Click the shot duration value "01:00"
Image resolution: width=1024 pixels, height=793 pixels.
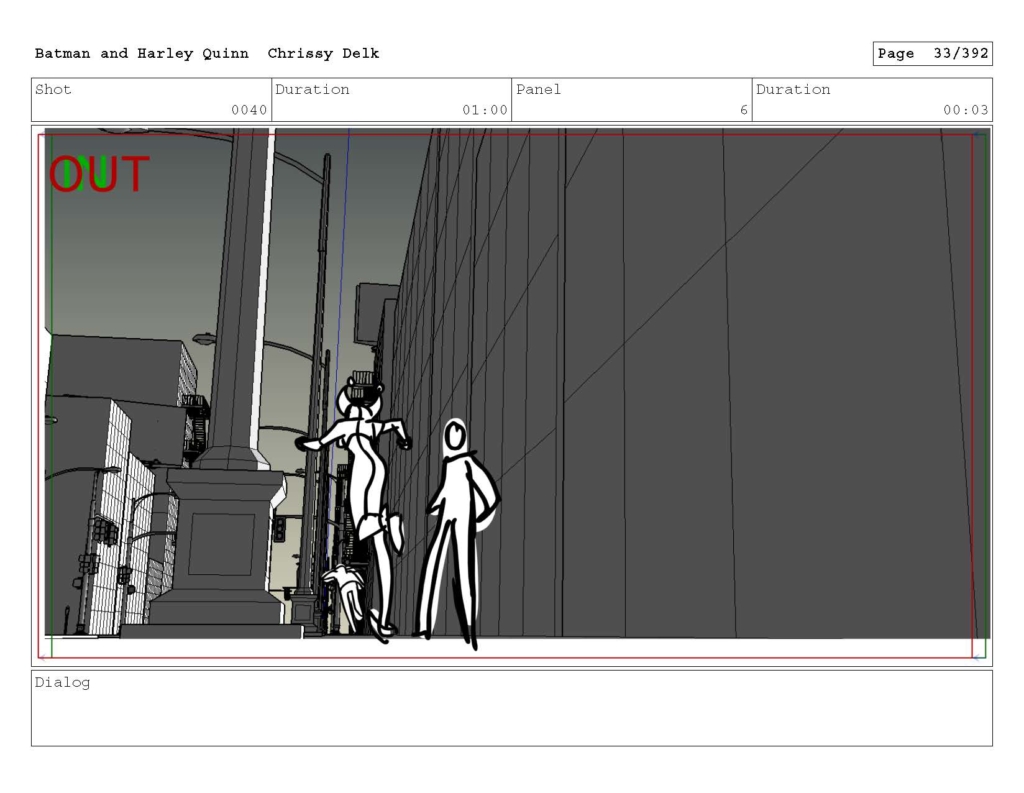[x=485, y=110]
